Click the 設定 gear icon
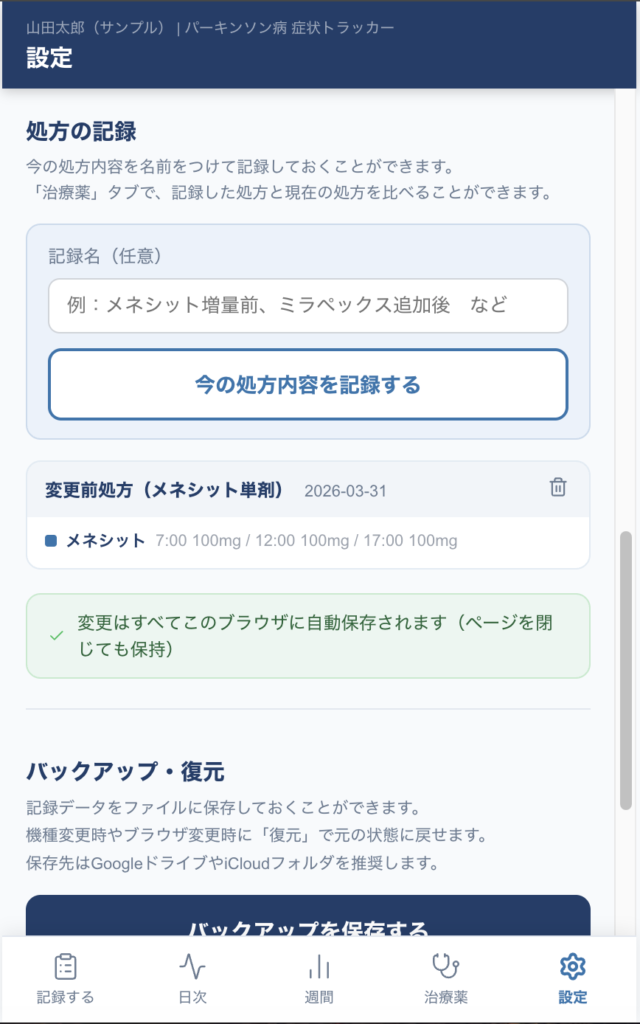The image size is (640, 1024). pyautogui.click(x=572, y=966)
